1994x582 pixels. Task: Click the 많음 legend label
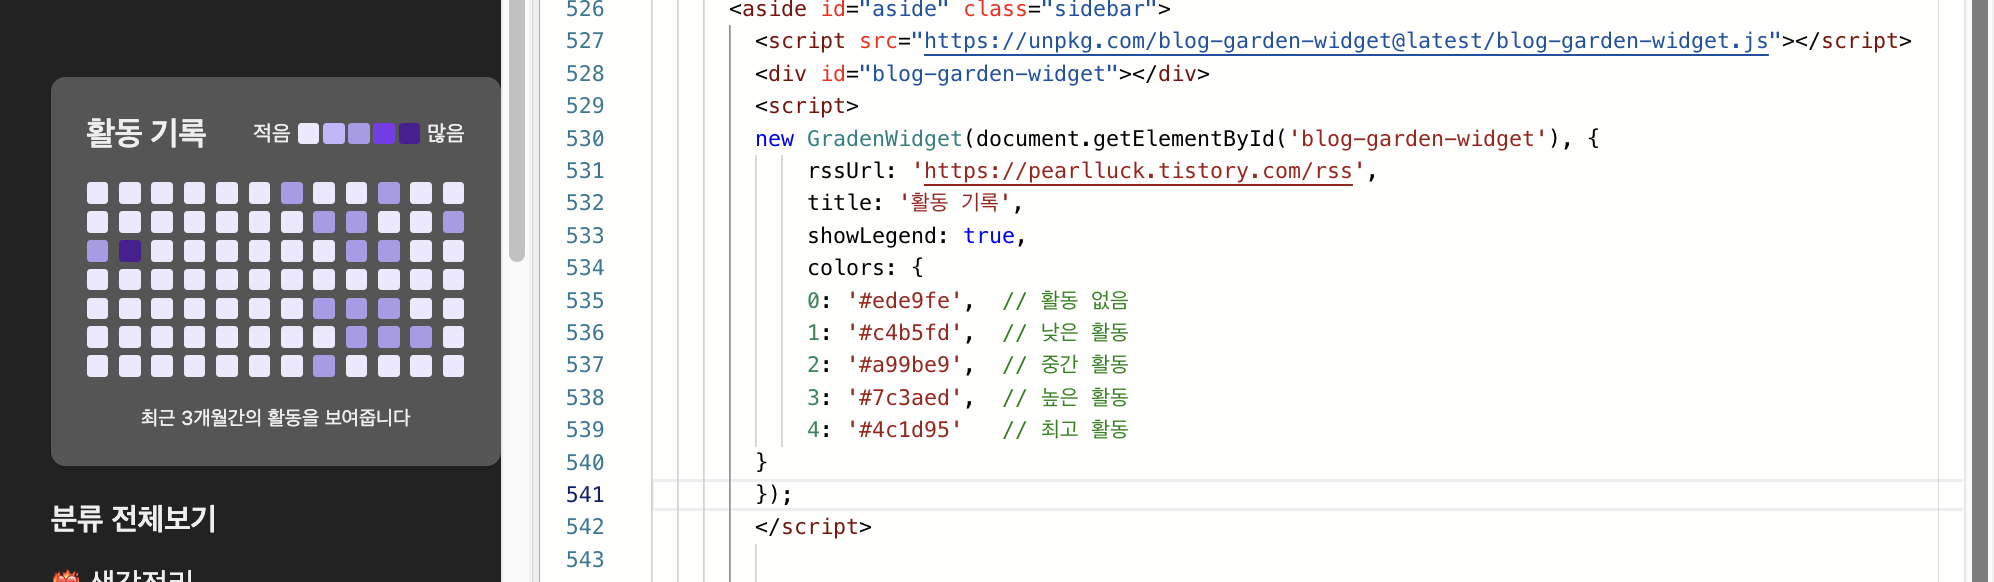pos(446,133)
